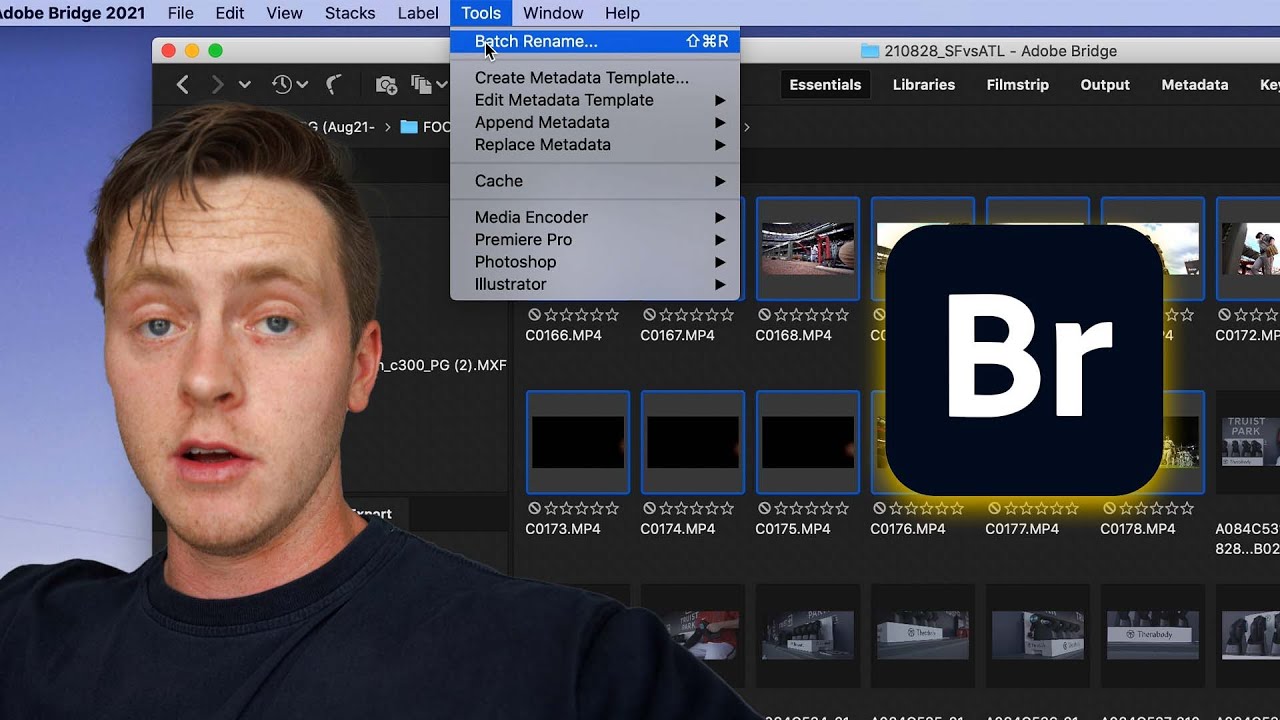This screenshot has height=720, width=1280.
Task: Expand the Edit Metadata Template submenu
Action: click(719, 100)
